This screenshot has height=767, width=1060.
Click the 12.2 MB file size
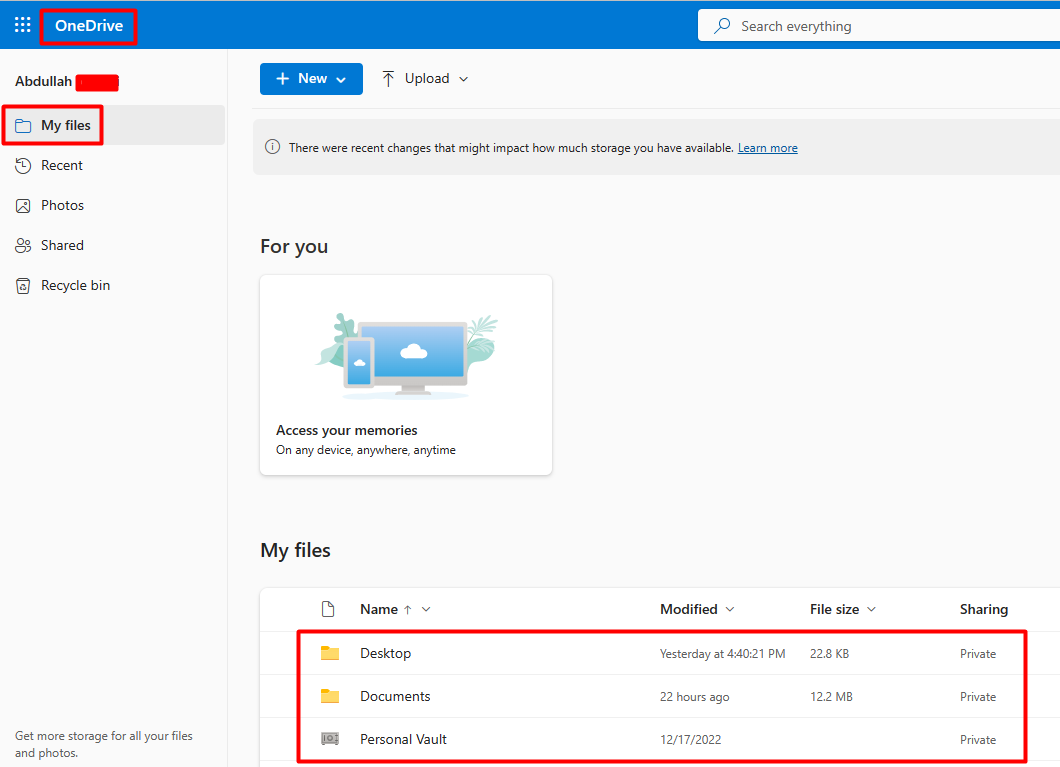coord(831,697)
